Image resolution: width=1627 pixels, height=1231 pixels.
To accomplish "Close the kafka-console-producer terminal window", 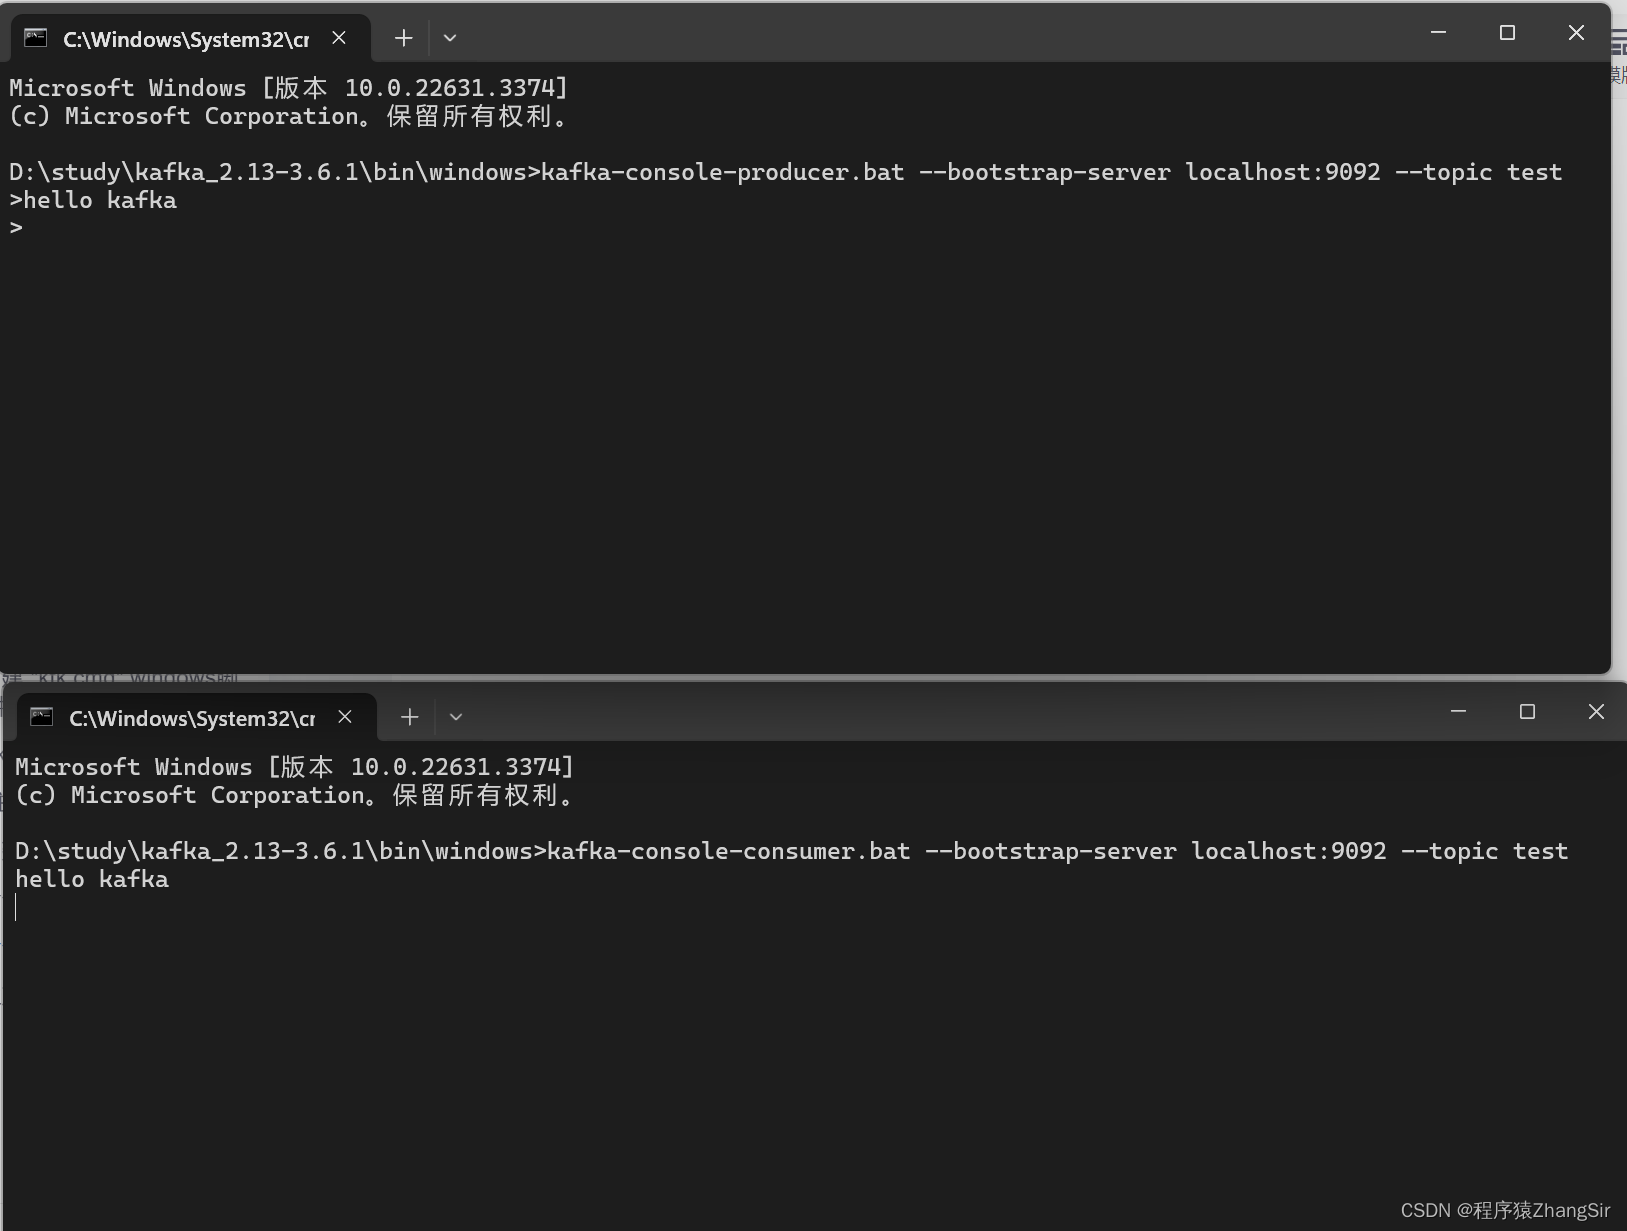I will (x=1576, y=33).
